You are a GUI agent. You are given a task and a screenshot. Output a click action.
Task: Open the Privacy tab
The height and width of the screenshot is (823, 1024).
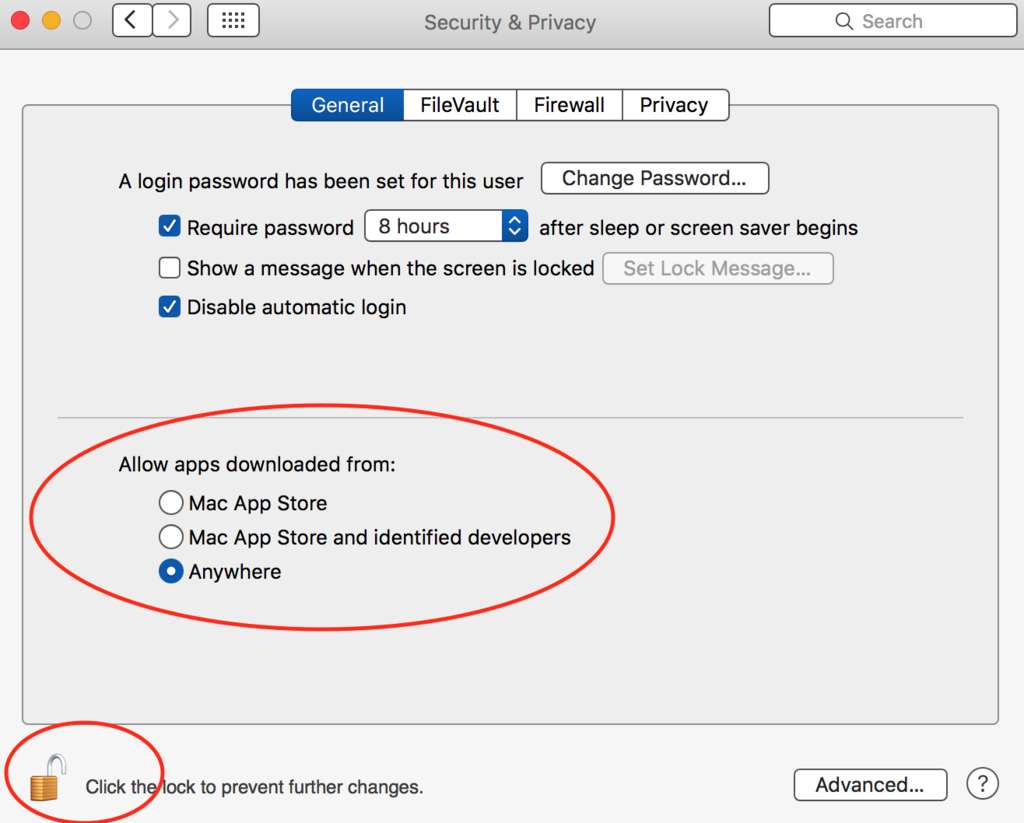pos(675,105)
